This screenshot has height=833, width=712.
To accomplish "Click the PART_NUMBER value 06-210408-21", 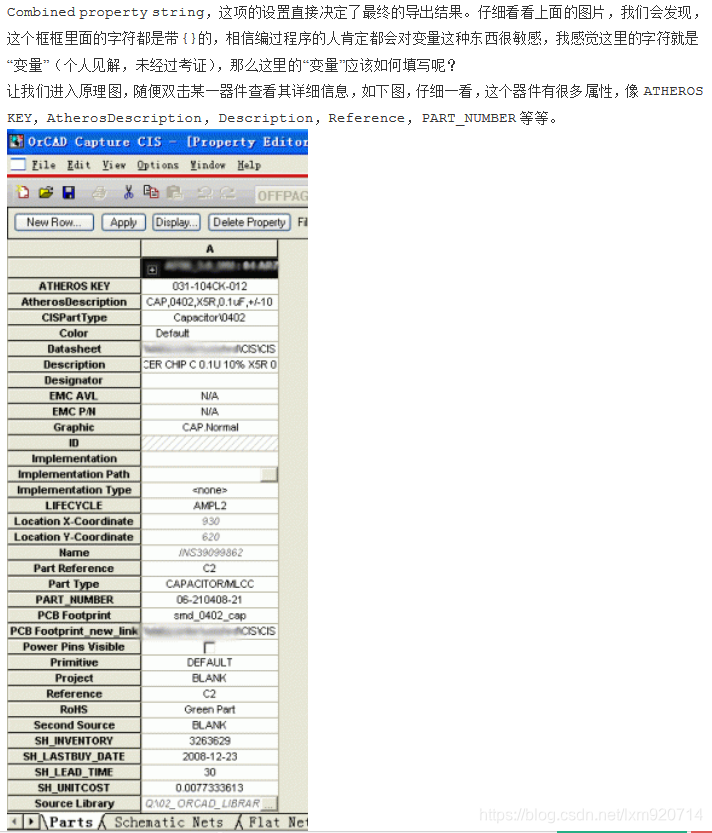I will pyautogui.click(x=209, y=600).
